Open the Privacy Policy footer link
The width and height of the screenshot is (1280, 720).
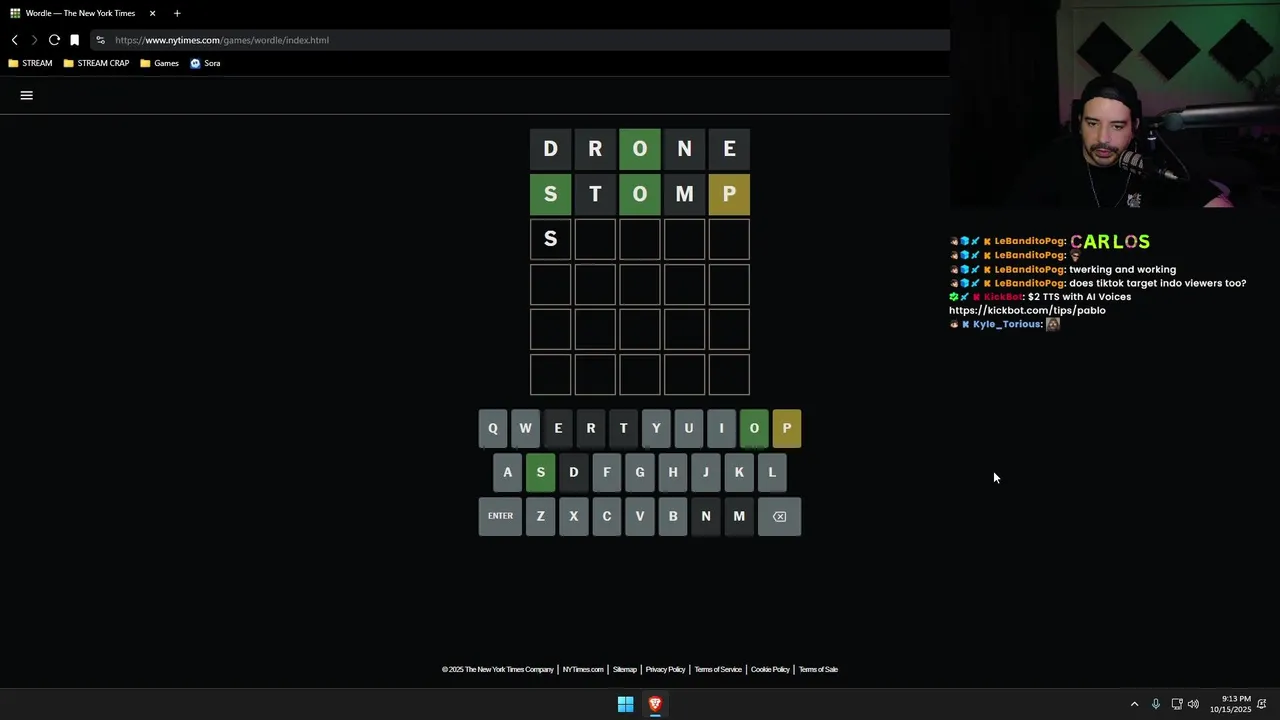click(x=665, y=670)
